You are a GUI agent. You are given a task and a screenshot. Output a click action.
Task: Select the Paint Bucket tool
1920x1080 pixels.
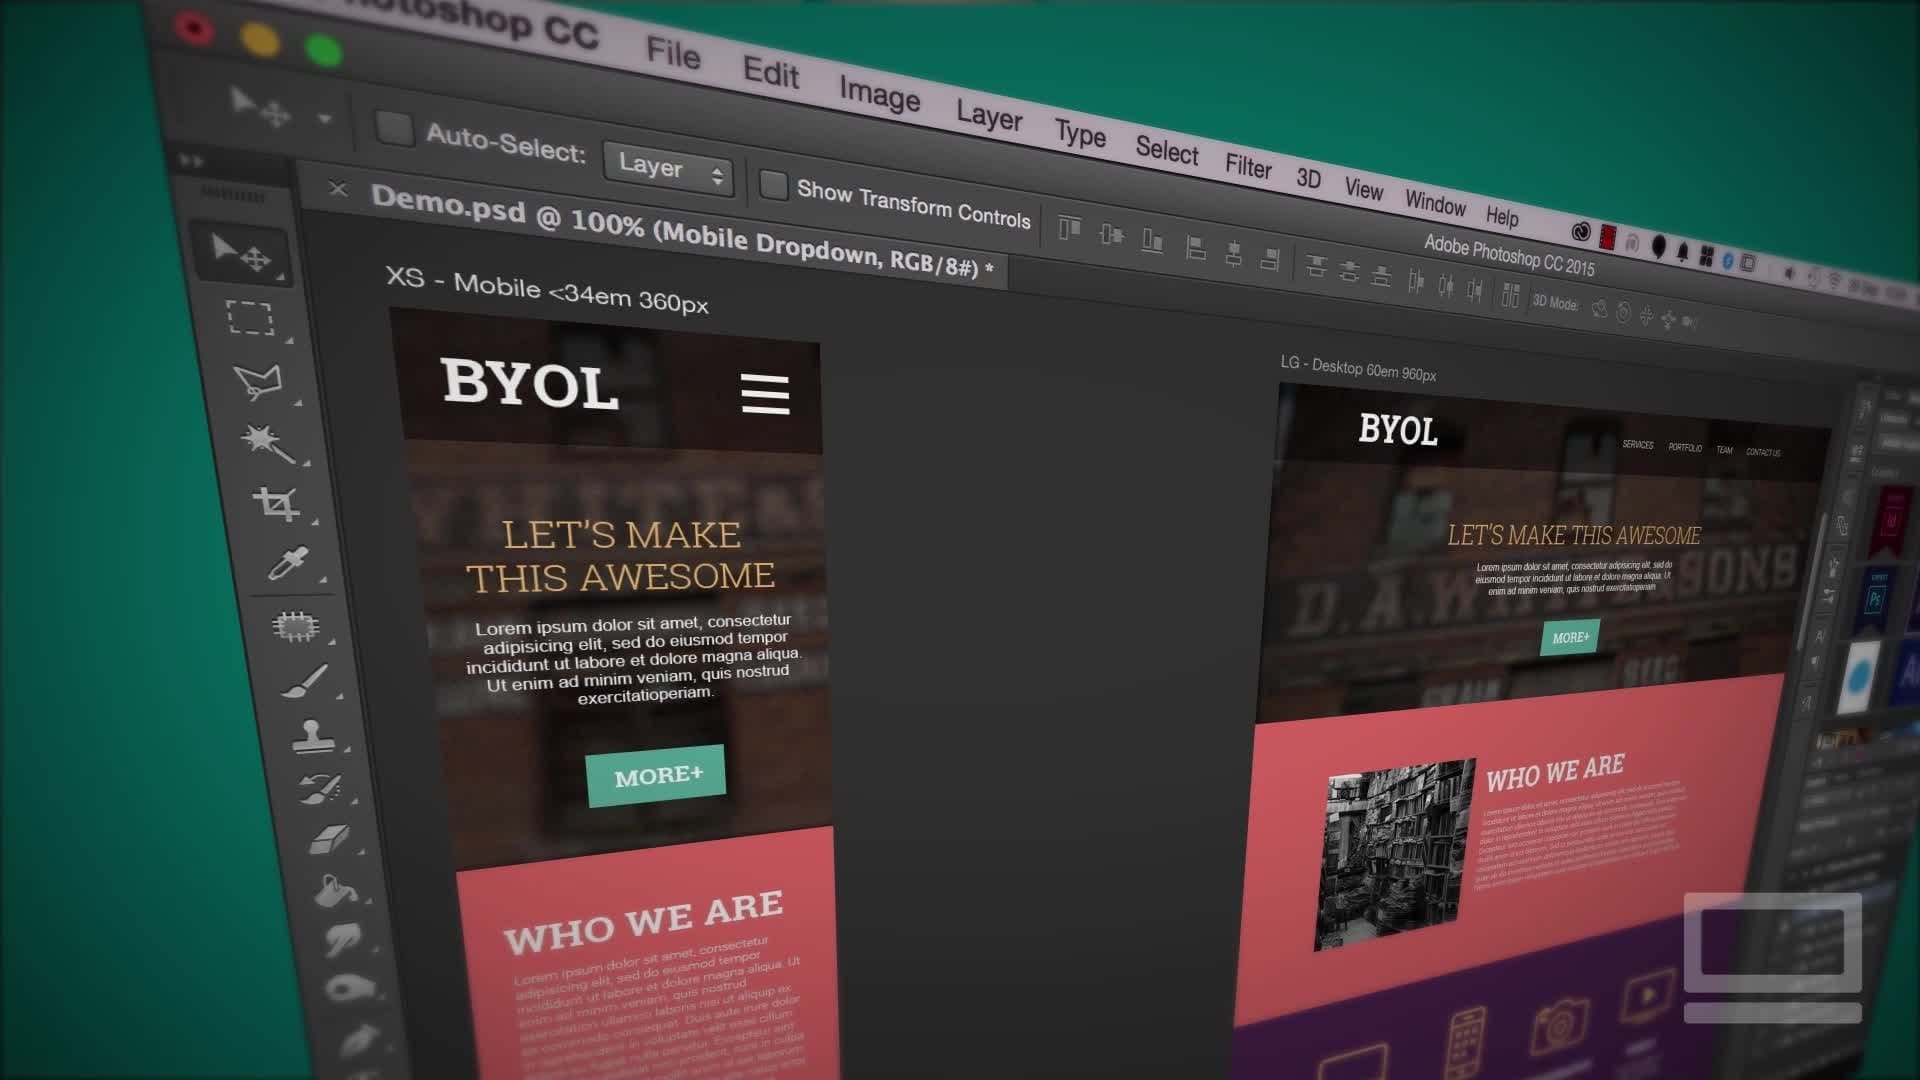pos(335,890)
